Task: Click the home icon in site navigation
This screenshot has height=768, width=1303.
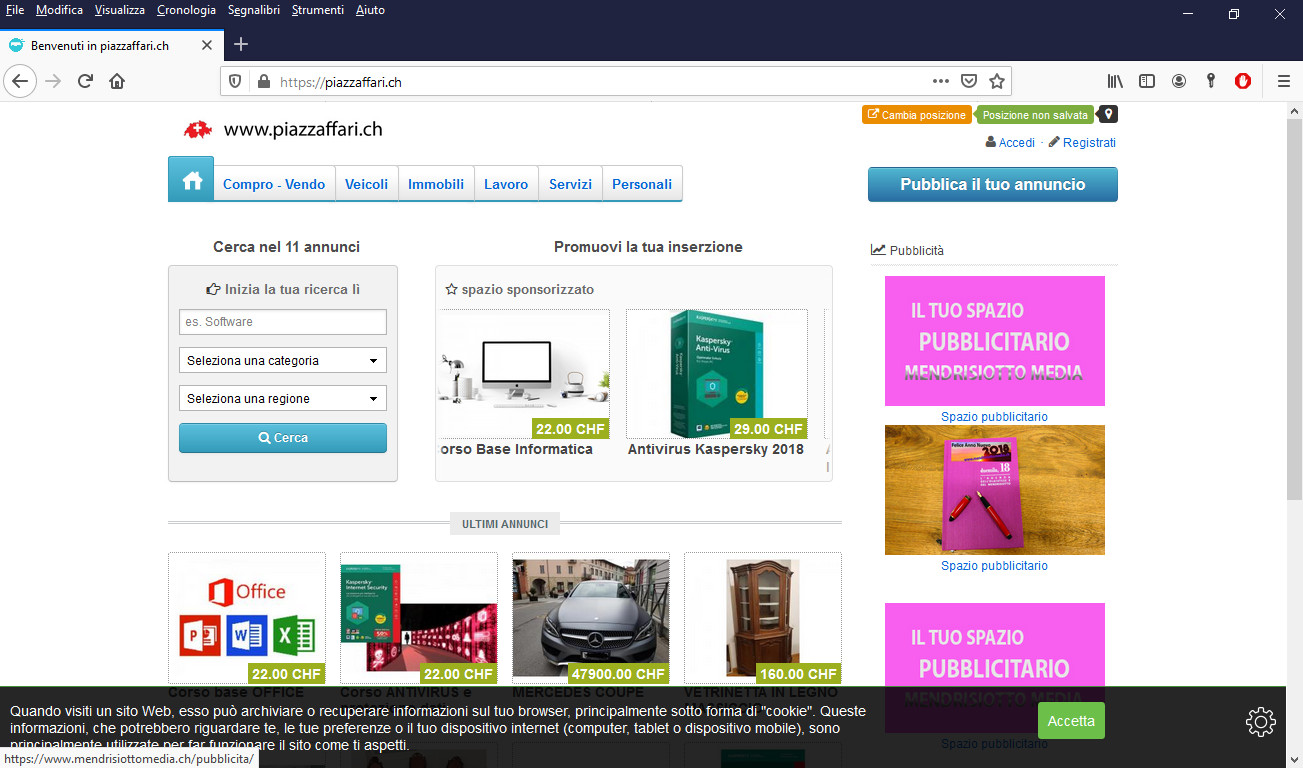Action: coord(191,181)
